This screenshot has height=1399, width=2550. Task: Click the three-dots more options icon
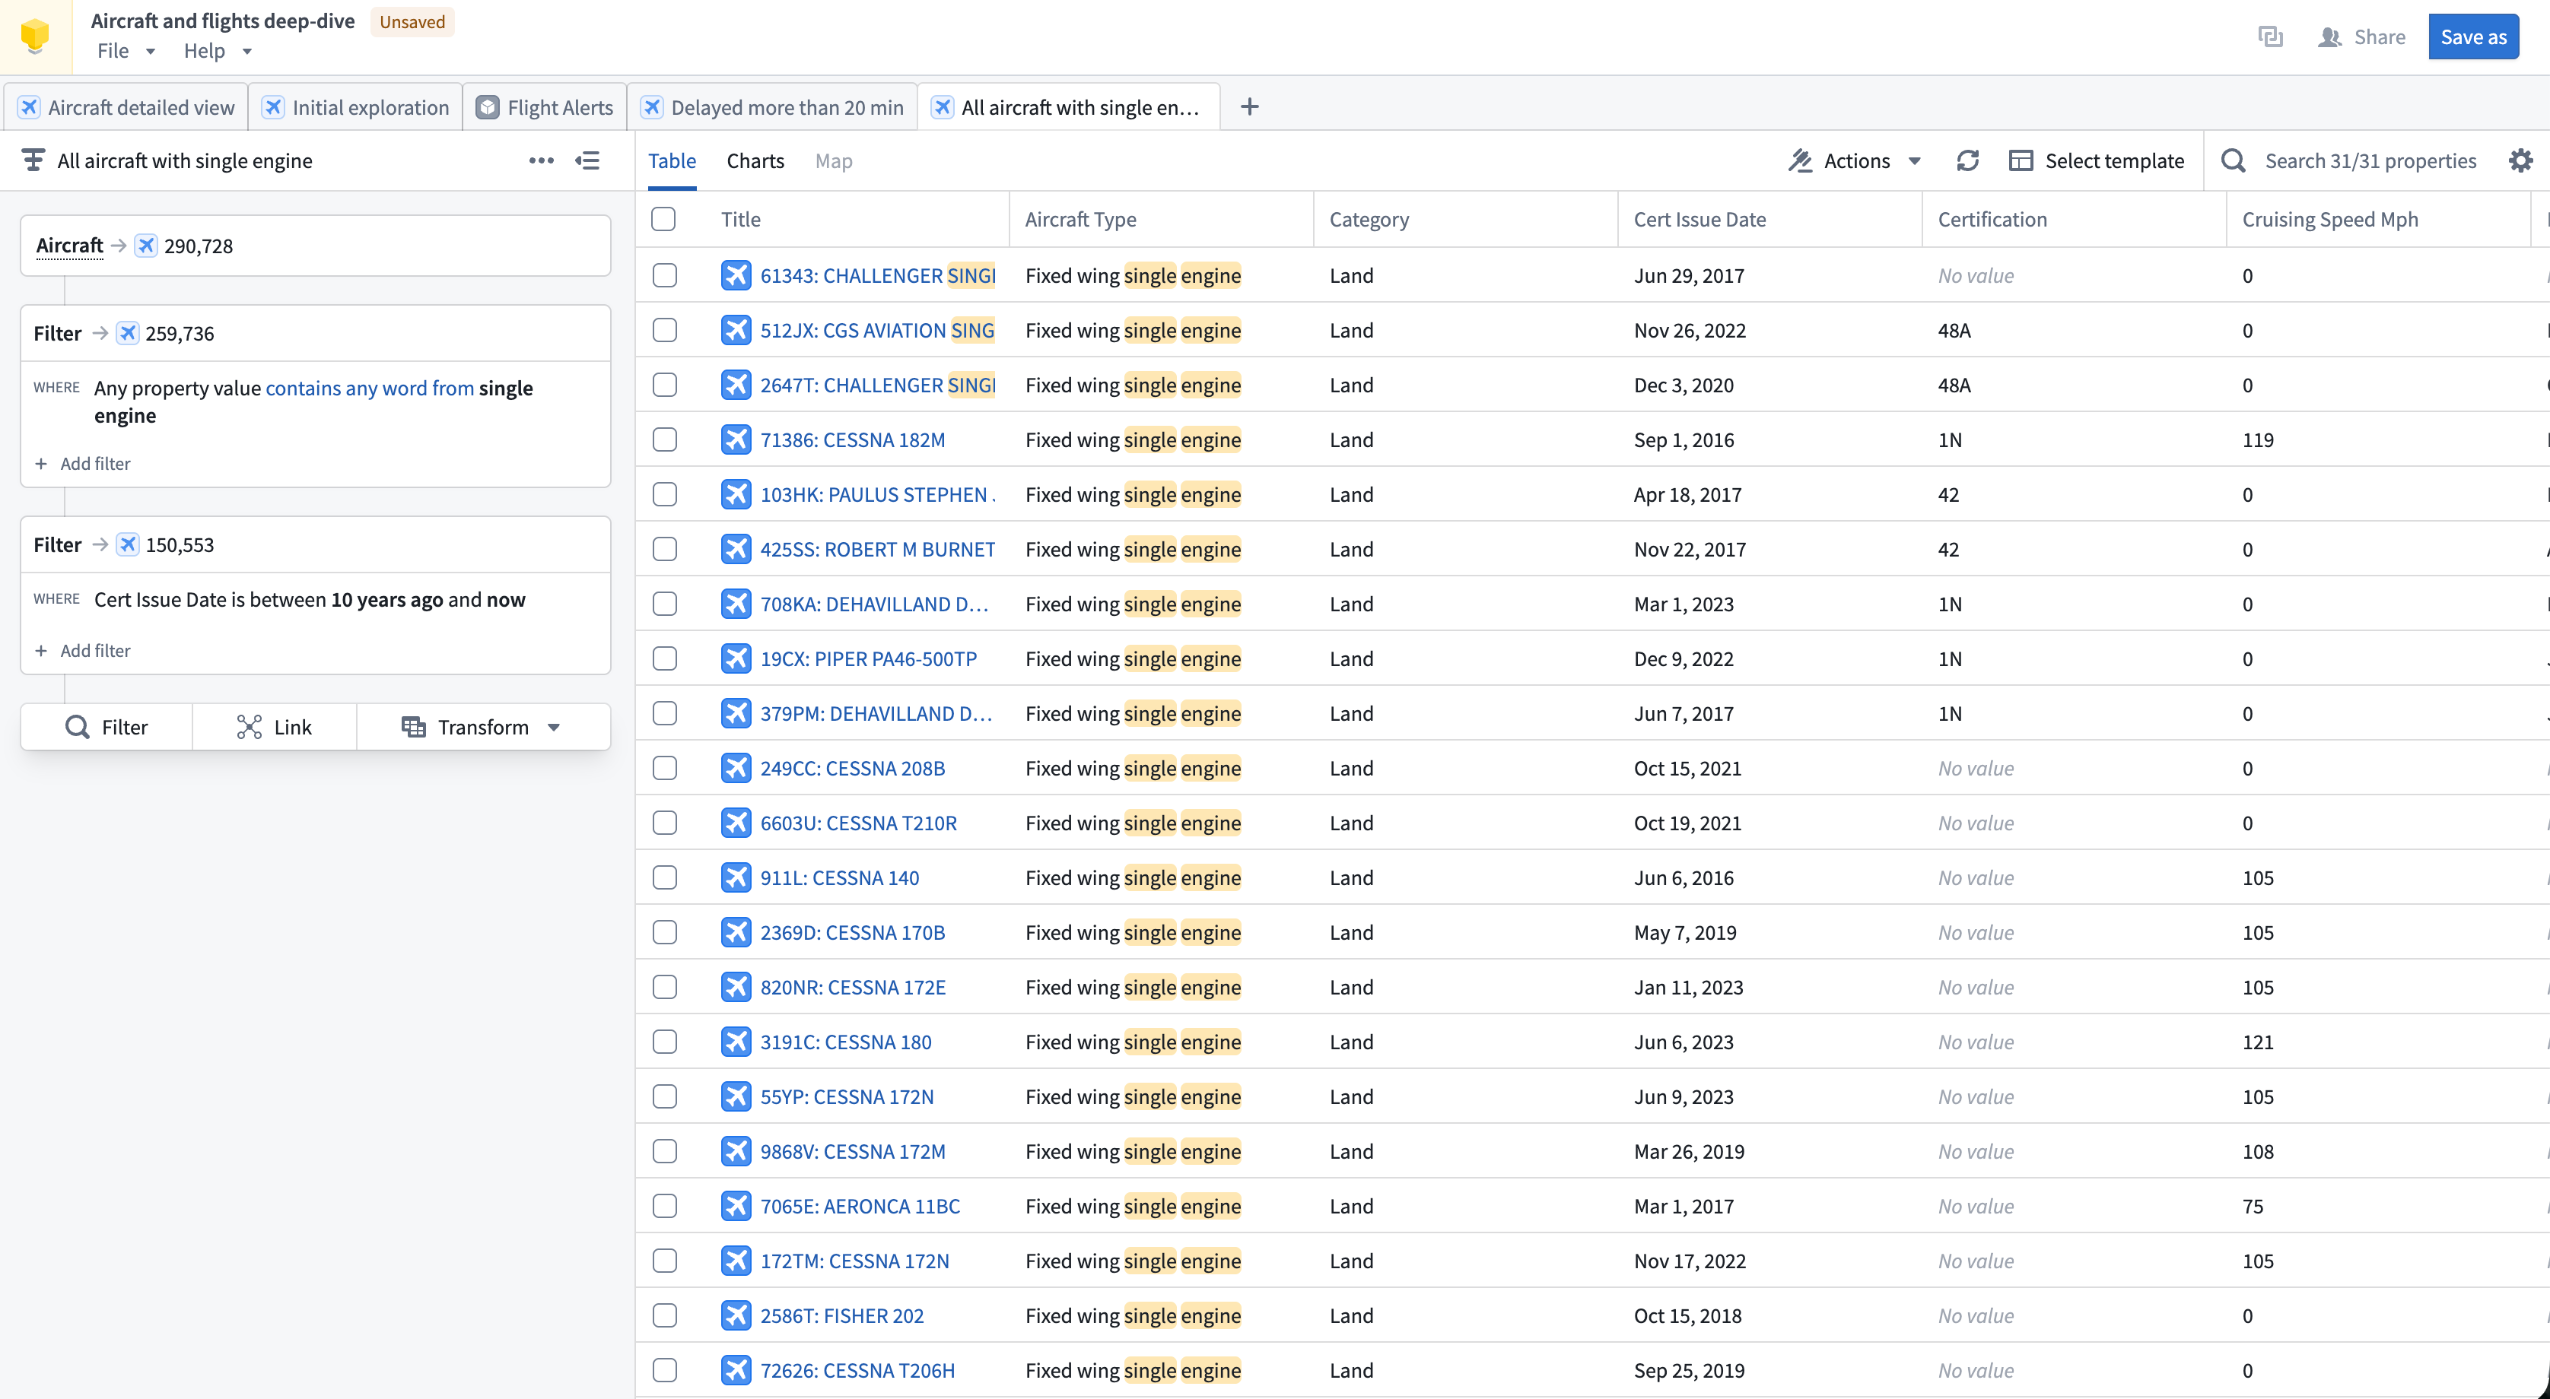[x=541, y=161]
